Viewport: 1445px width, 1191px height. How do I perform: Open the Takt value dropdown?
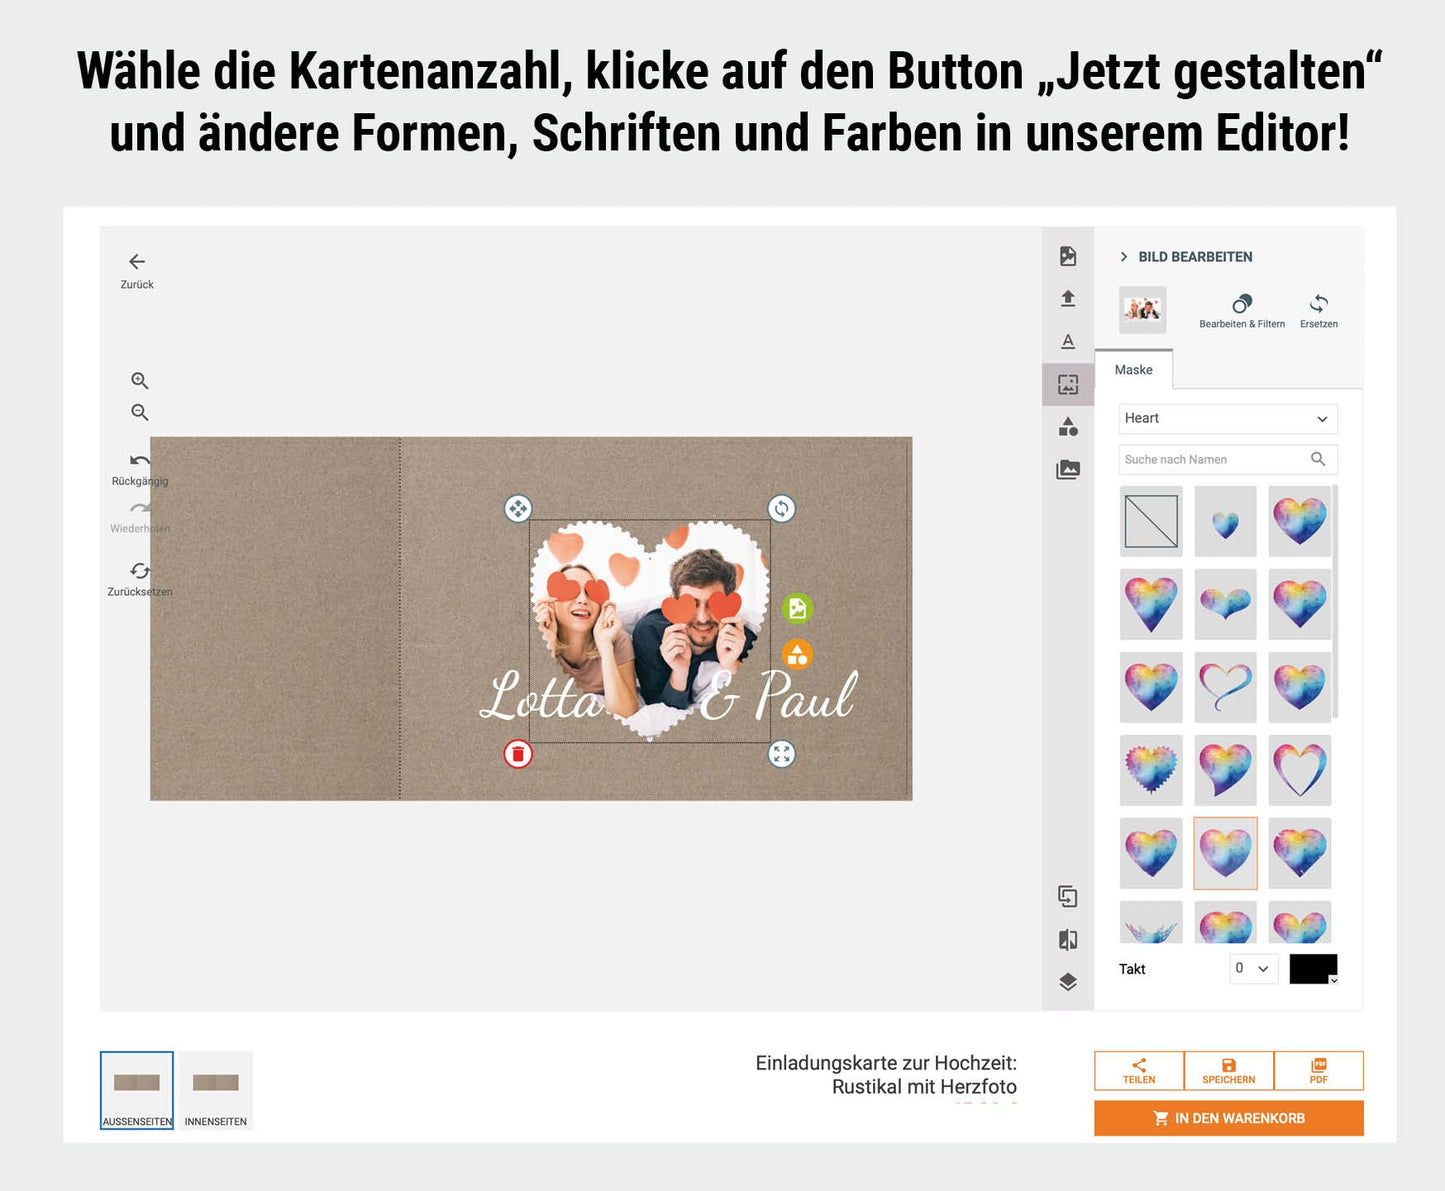1253,969
